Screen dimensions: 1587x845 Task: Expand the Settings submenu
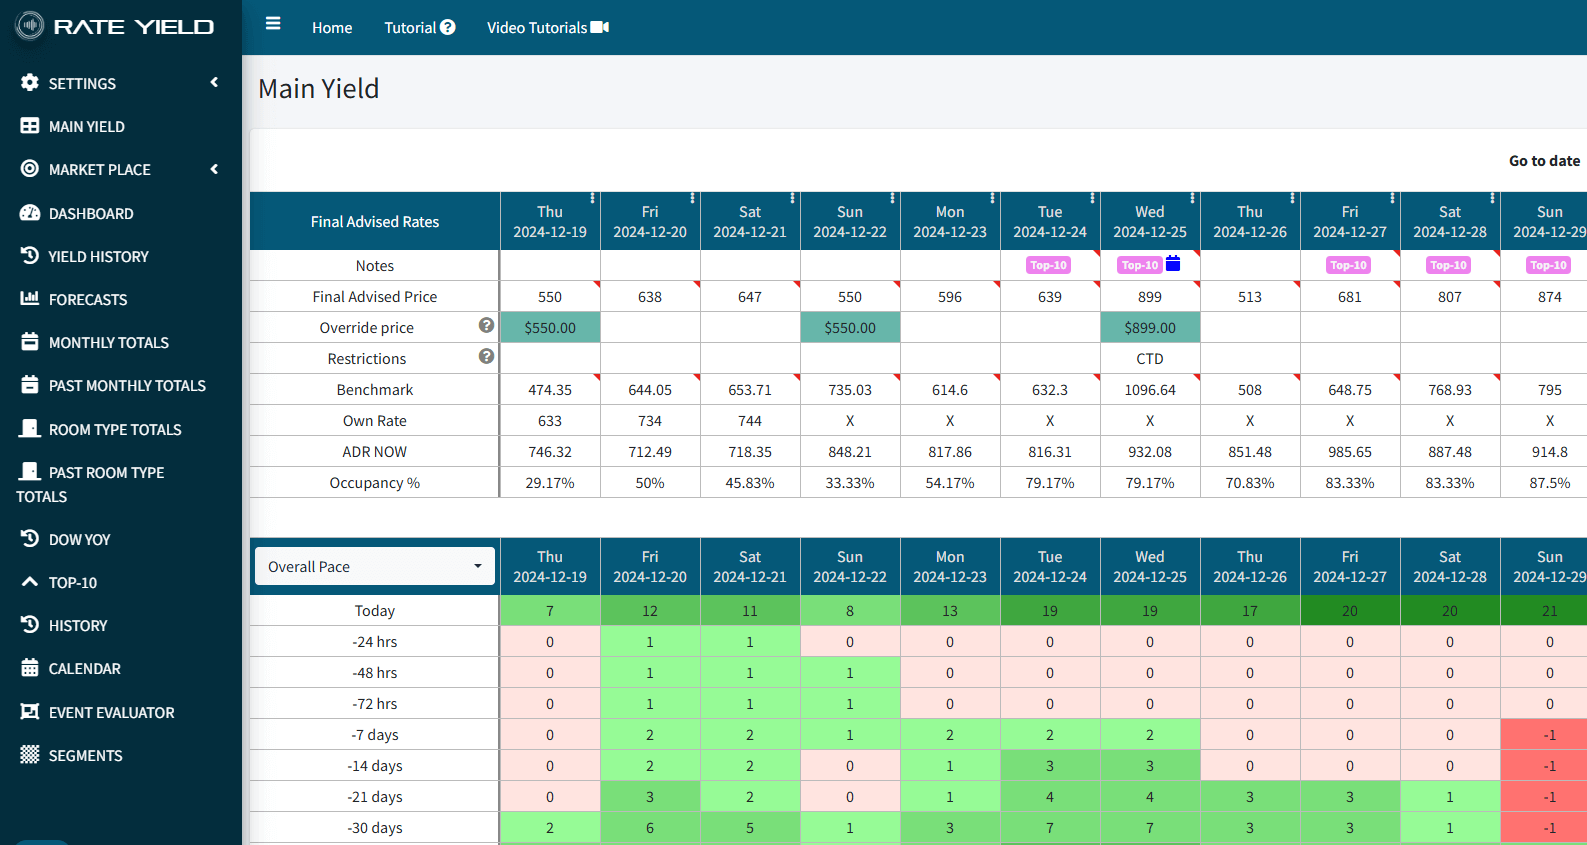click(x=214, y=83)
